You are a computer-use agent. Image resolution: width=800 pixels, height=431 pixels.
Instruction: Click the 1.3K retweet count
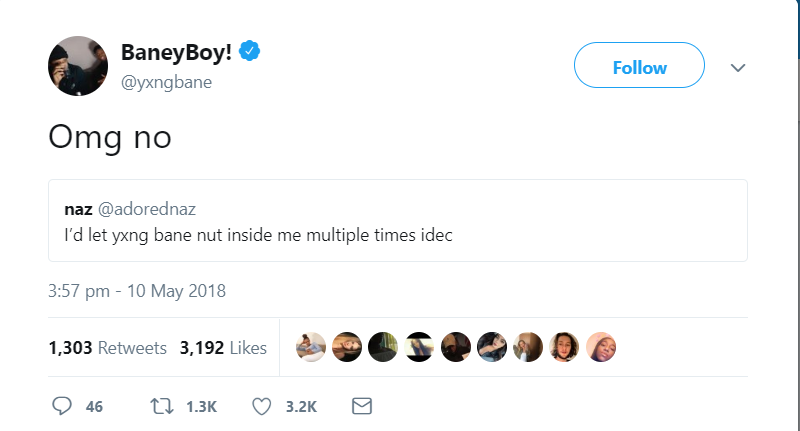201,406
